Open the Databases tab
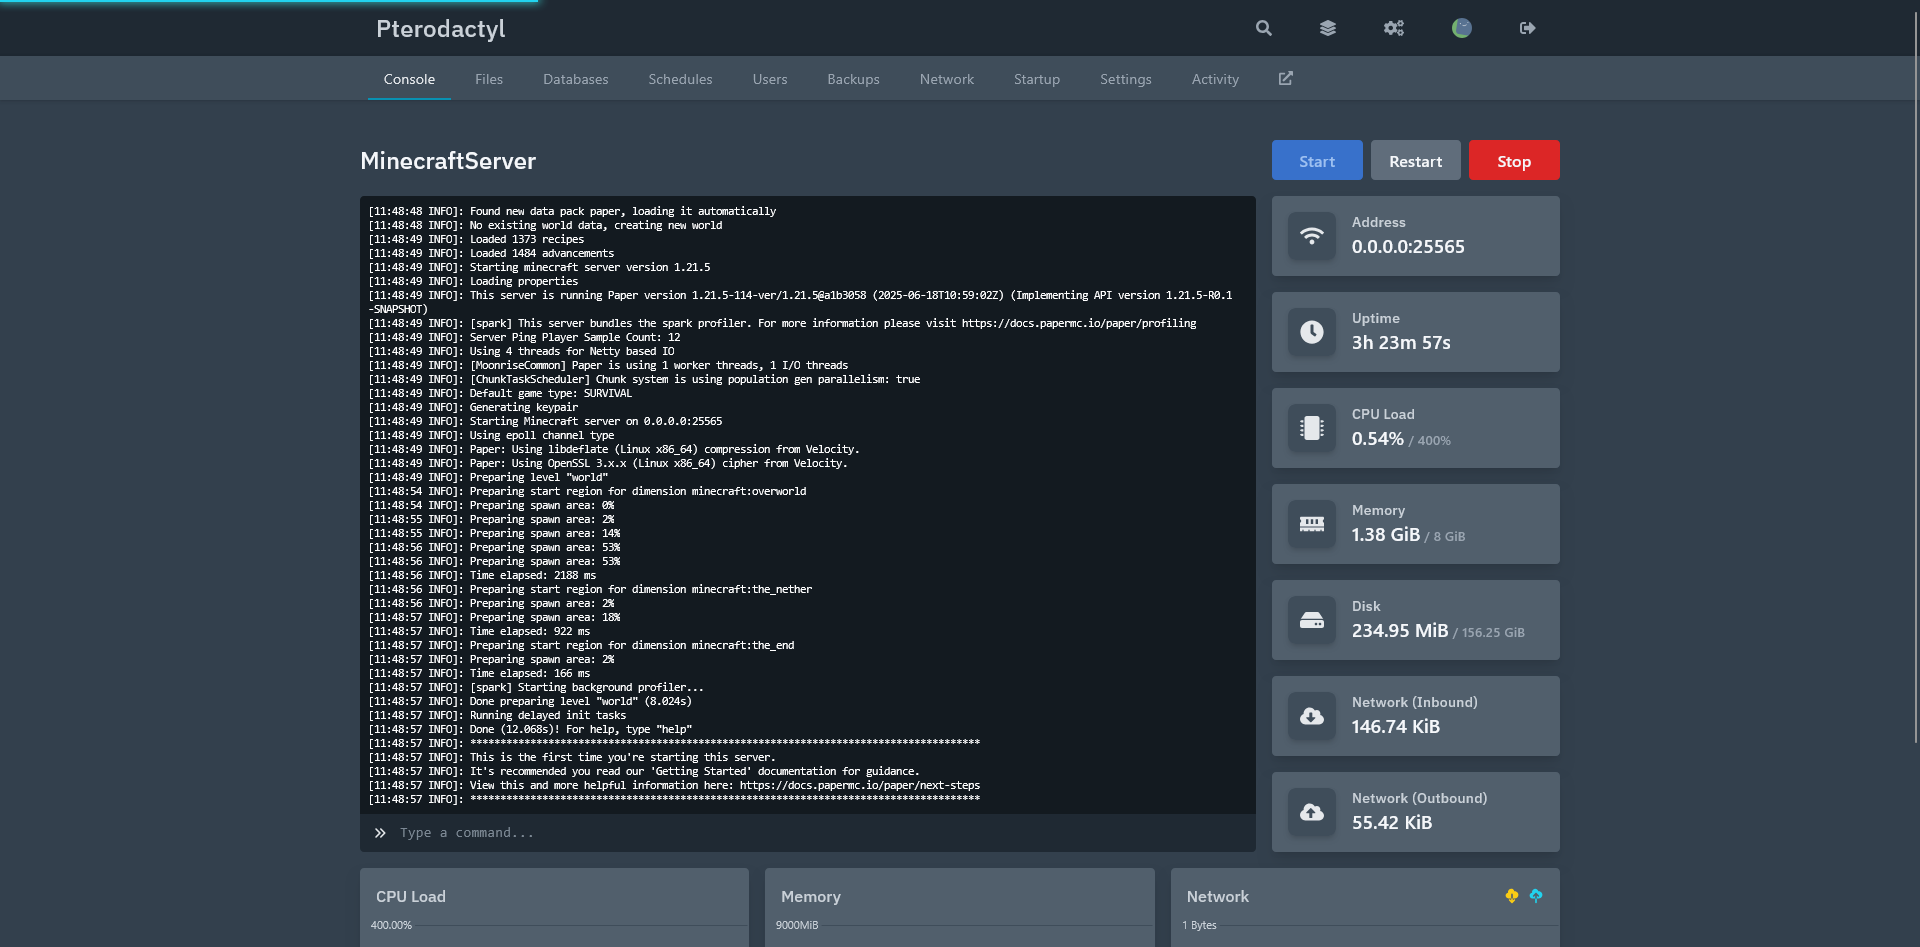This screenshot has width=1920, height=947. tap(576, 79)
